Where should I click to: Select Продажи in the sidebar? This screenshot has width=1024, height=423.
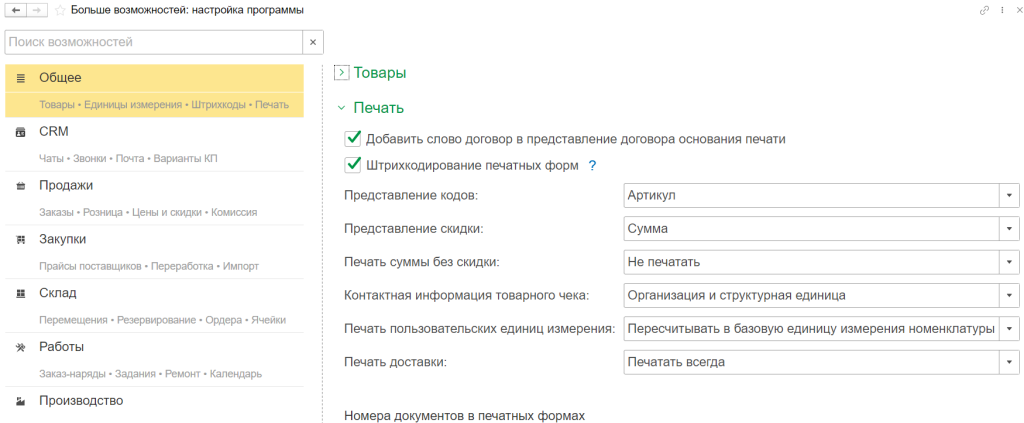click(66, 185)
